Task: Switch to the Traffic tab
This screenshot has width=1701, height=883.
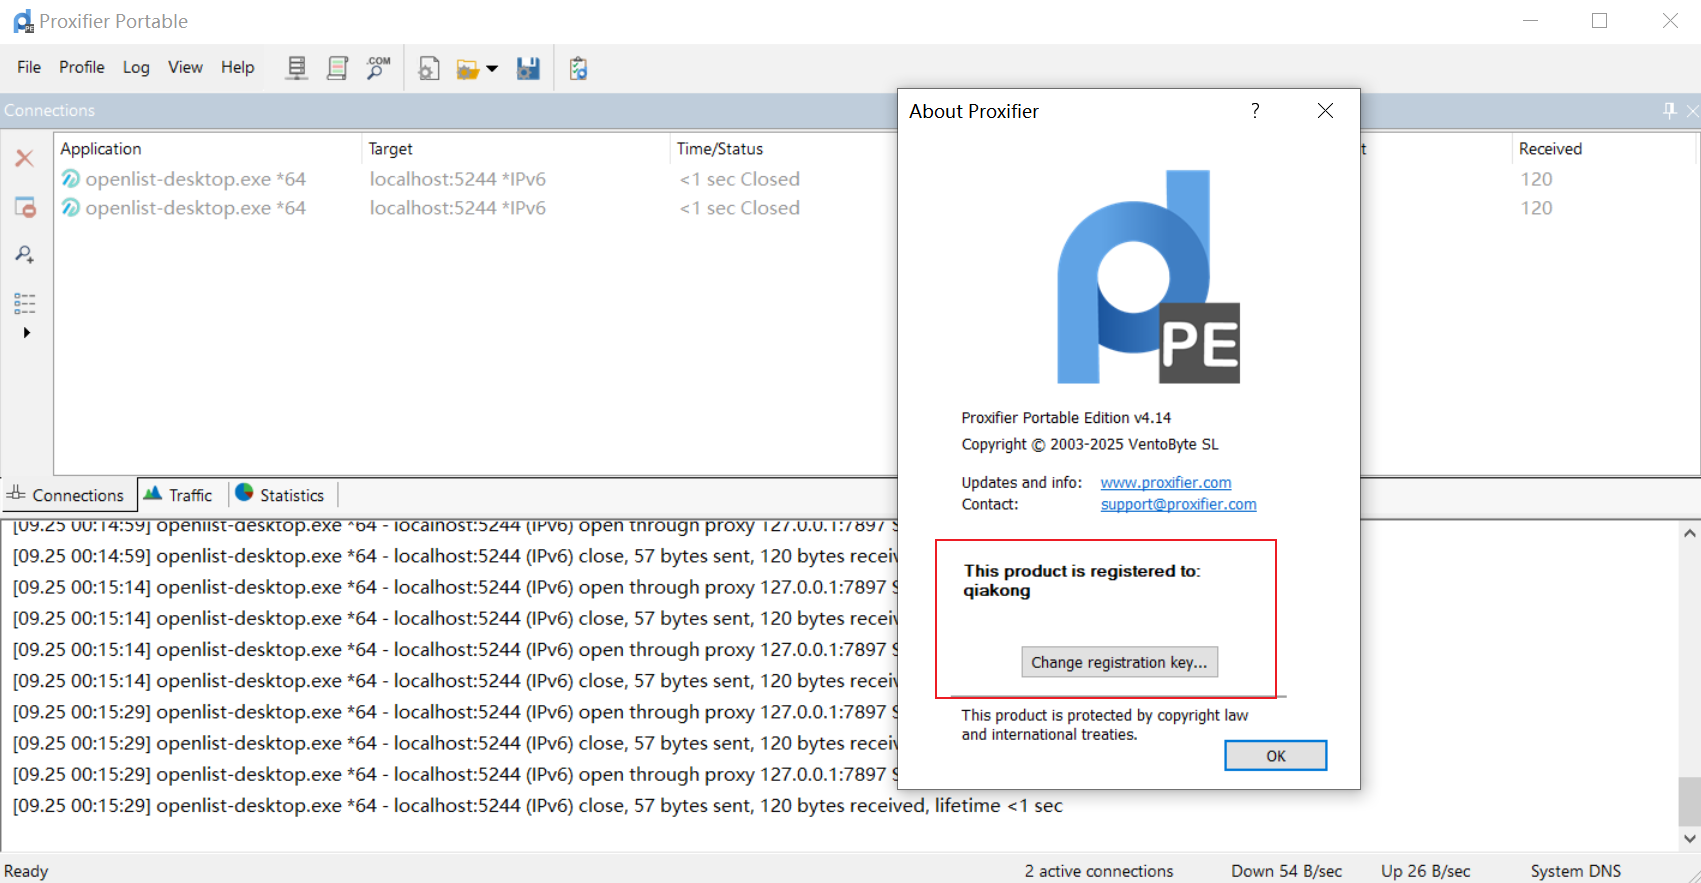Action: pos(180,495)
